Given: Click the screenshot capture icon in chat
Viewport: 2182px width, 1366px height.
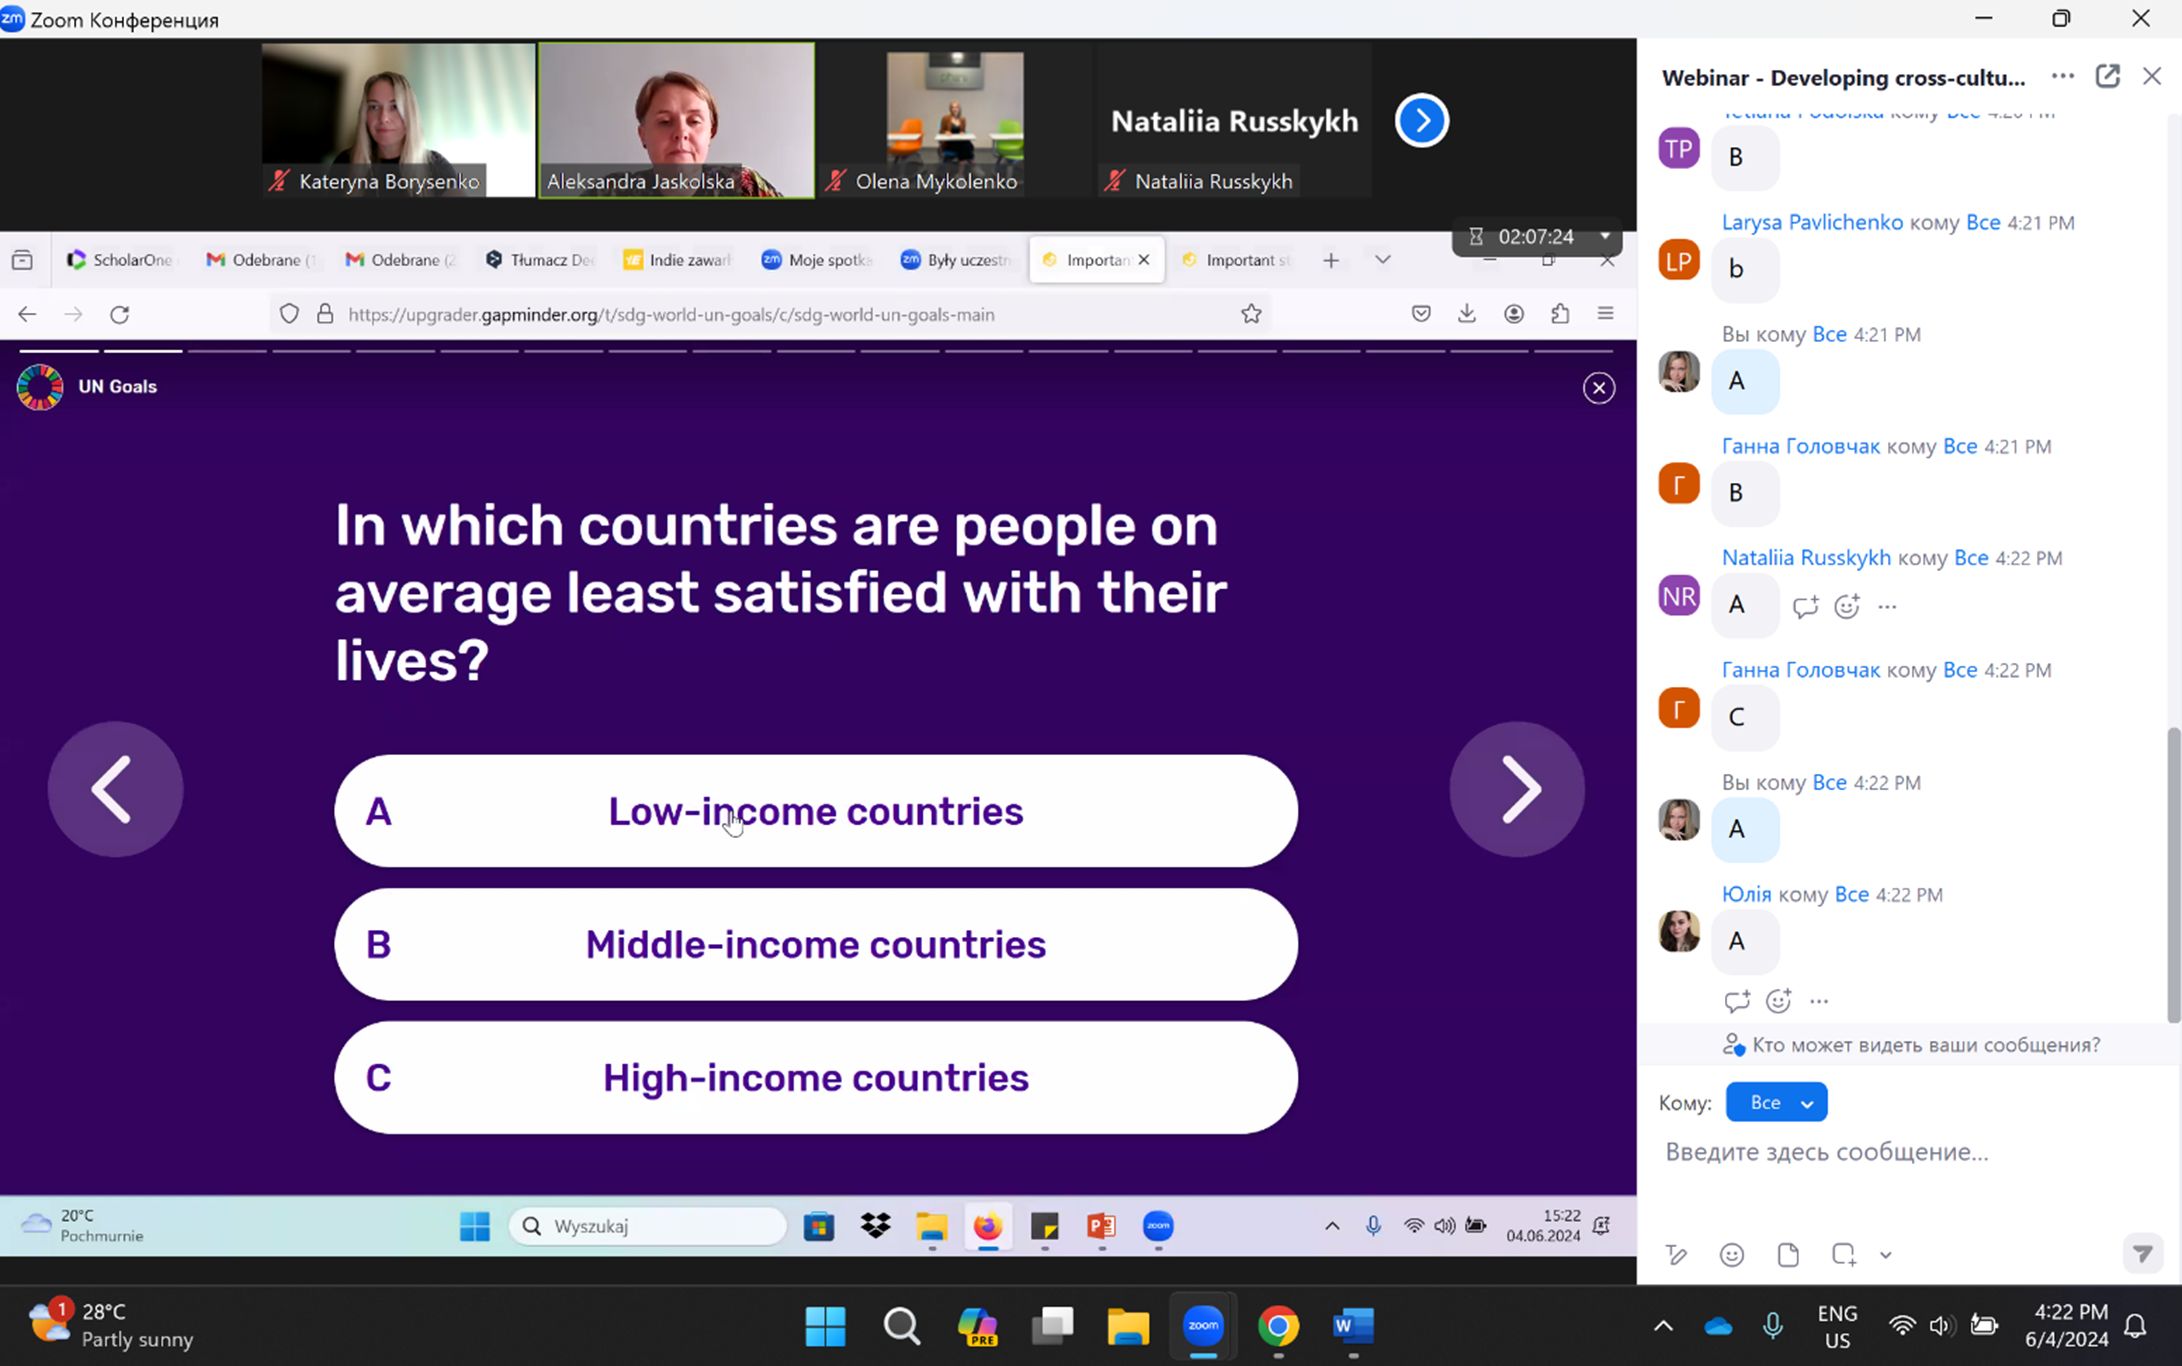Looking at the screenshot, I should tap(1843, 1255).
